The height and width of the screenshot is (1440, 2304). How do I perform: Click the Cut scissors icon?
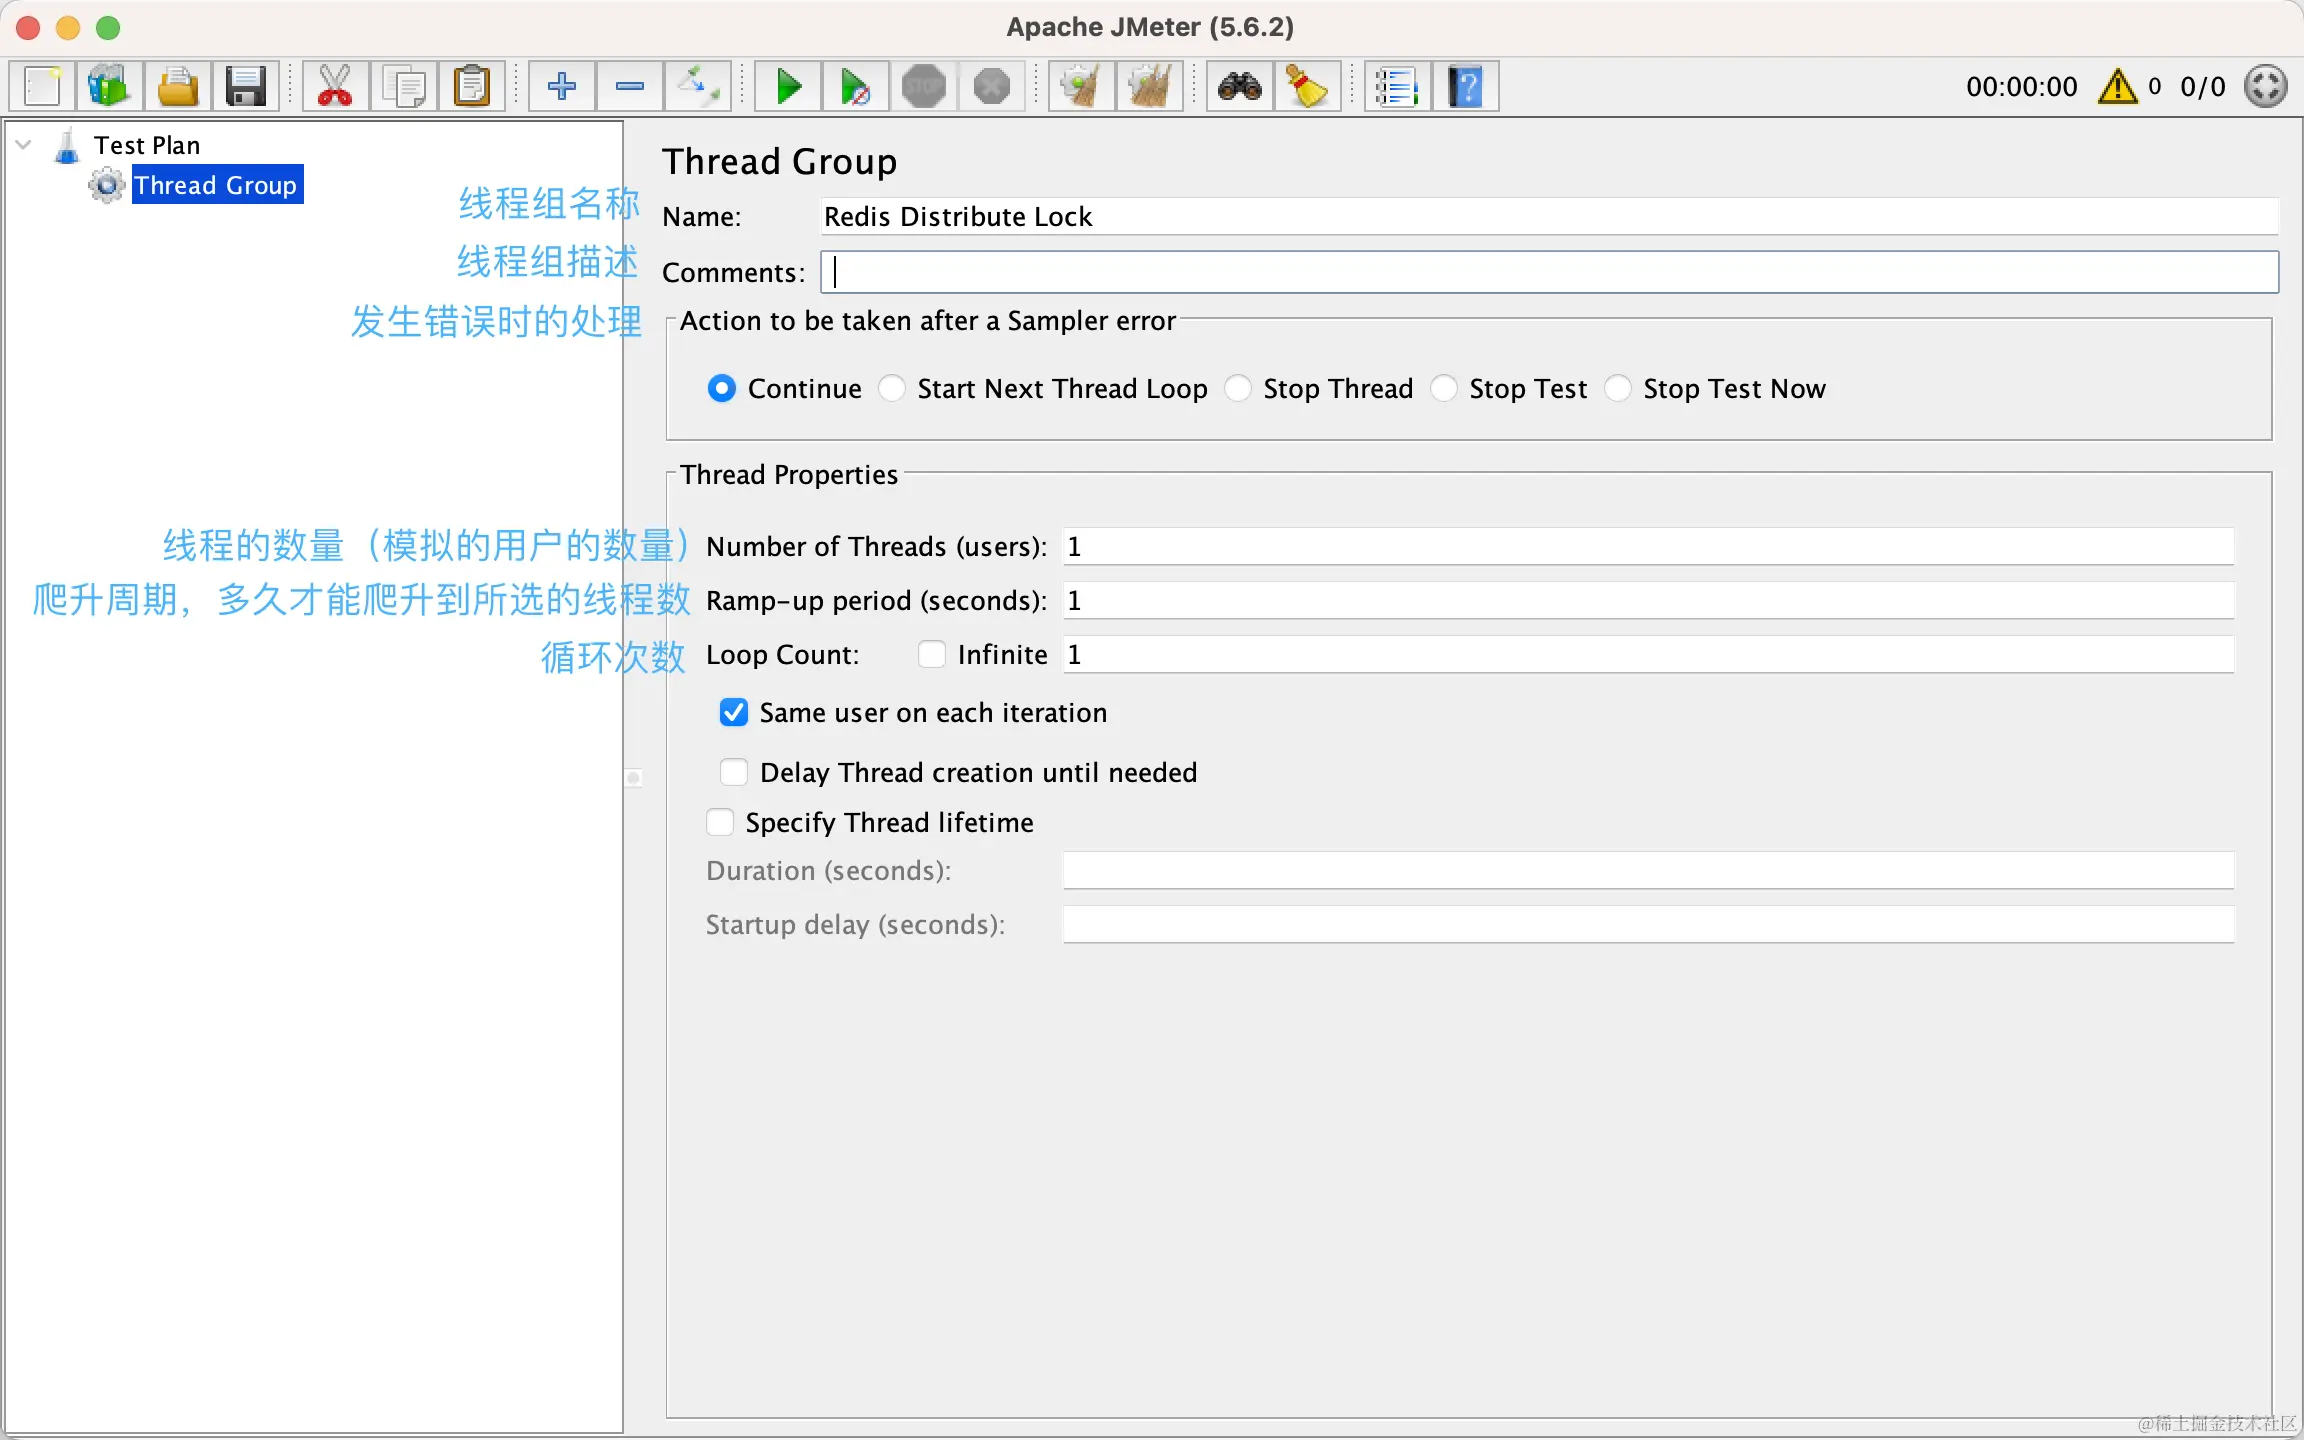pos(335,87)
